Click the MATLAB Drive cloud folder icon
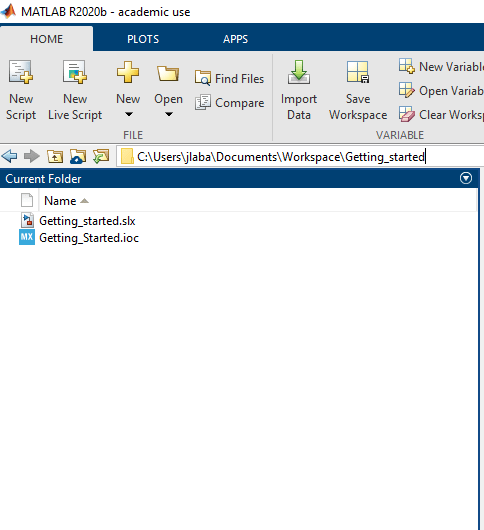The height and width of the screenshot is (530, 484). pyautogui.click(x=78, y=156)
